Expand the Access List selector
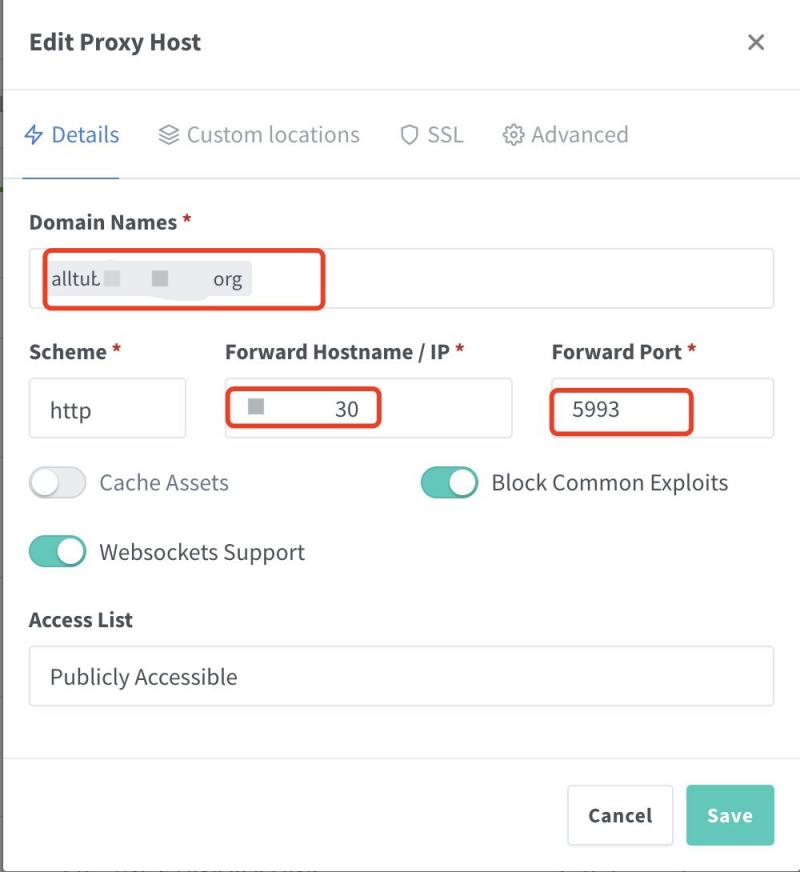This screenshot has width=800, height=872. (x=401, y=677)
